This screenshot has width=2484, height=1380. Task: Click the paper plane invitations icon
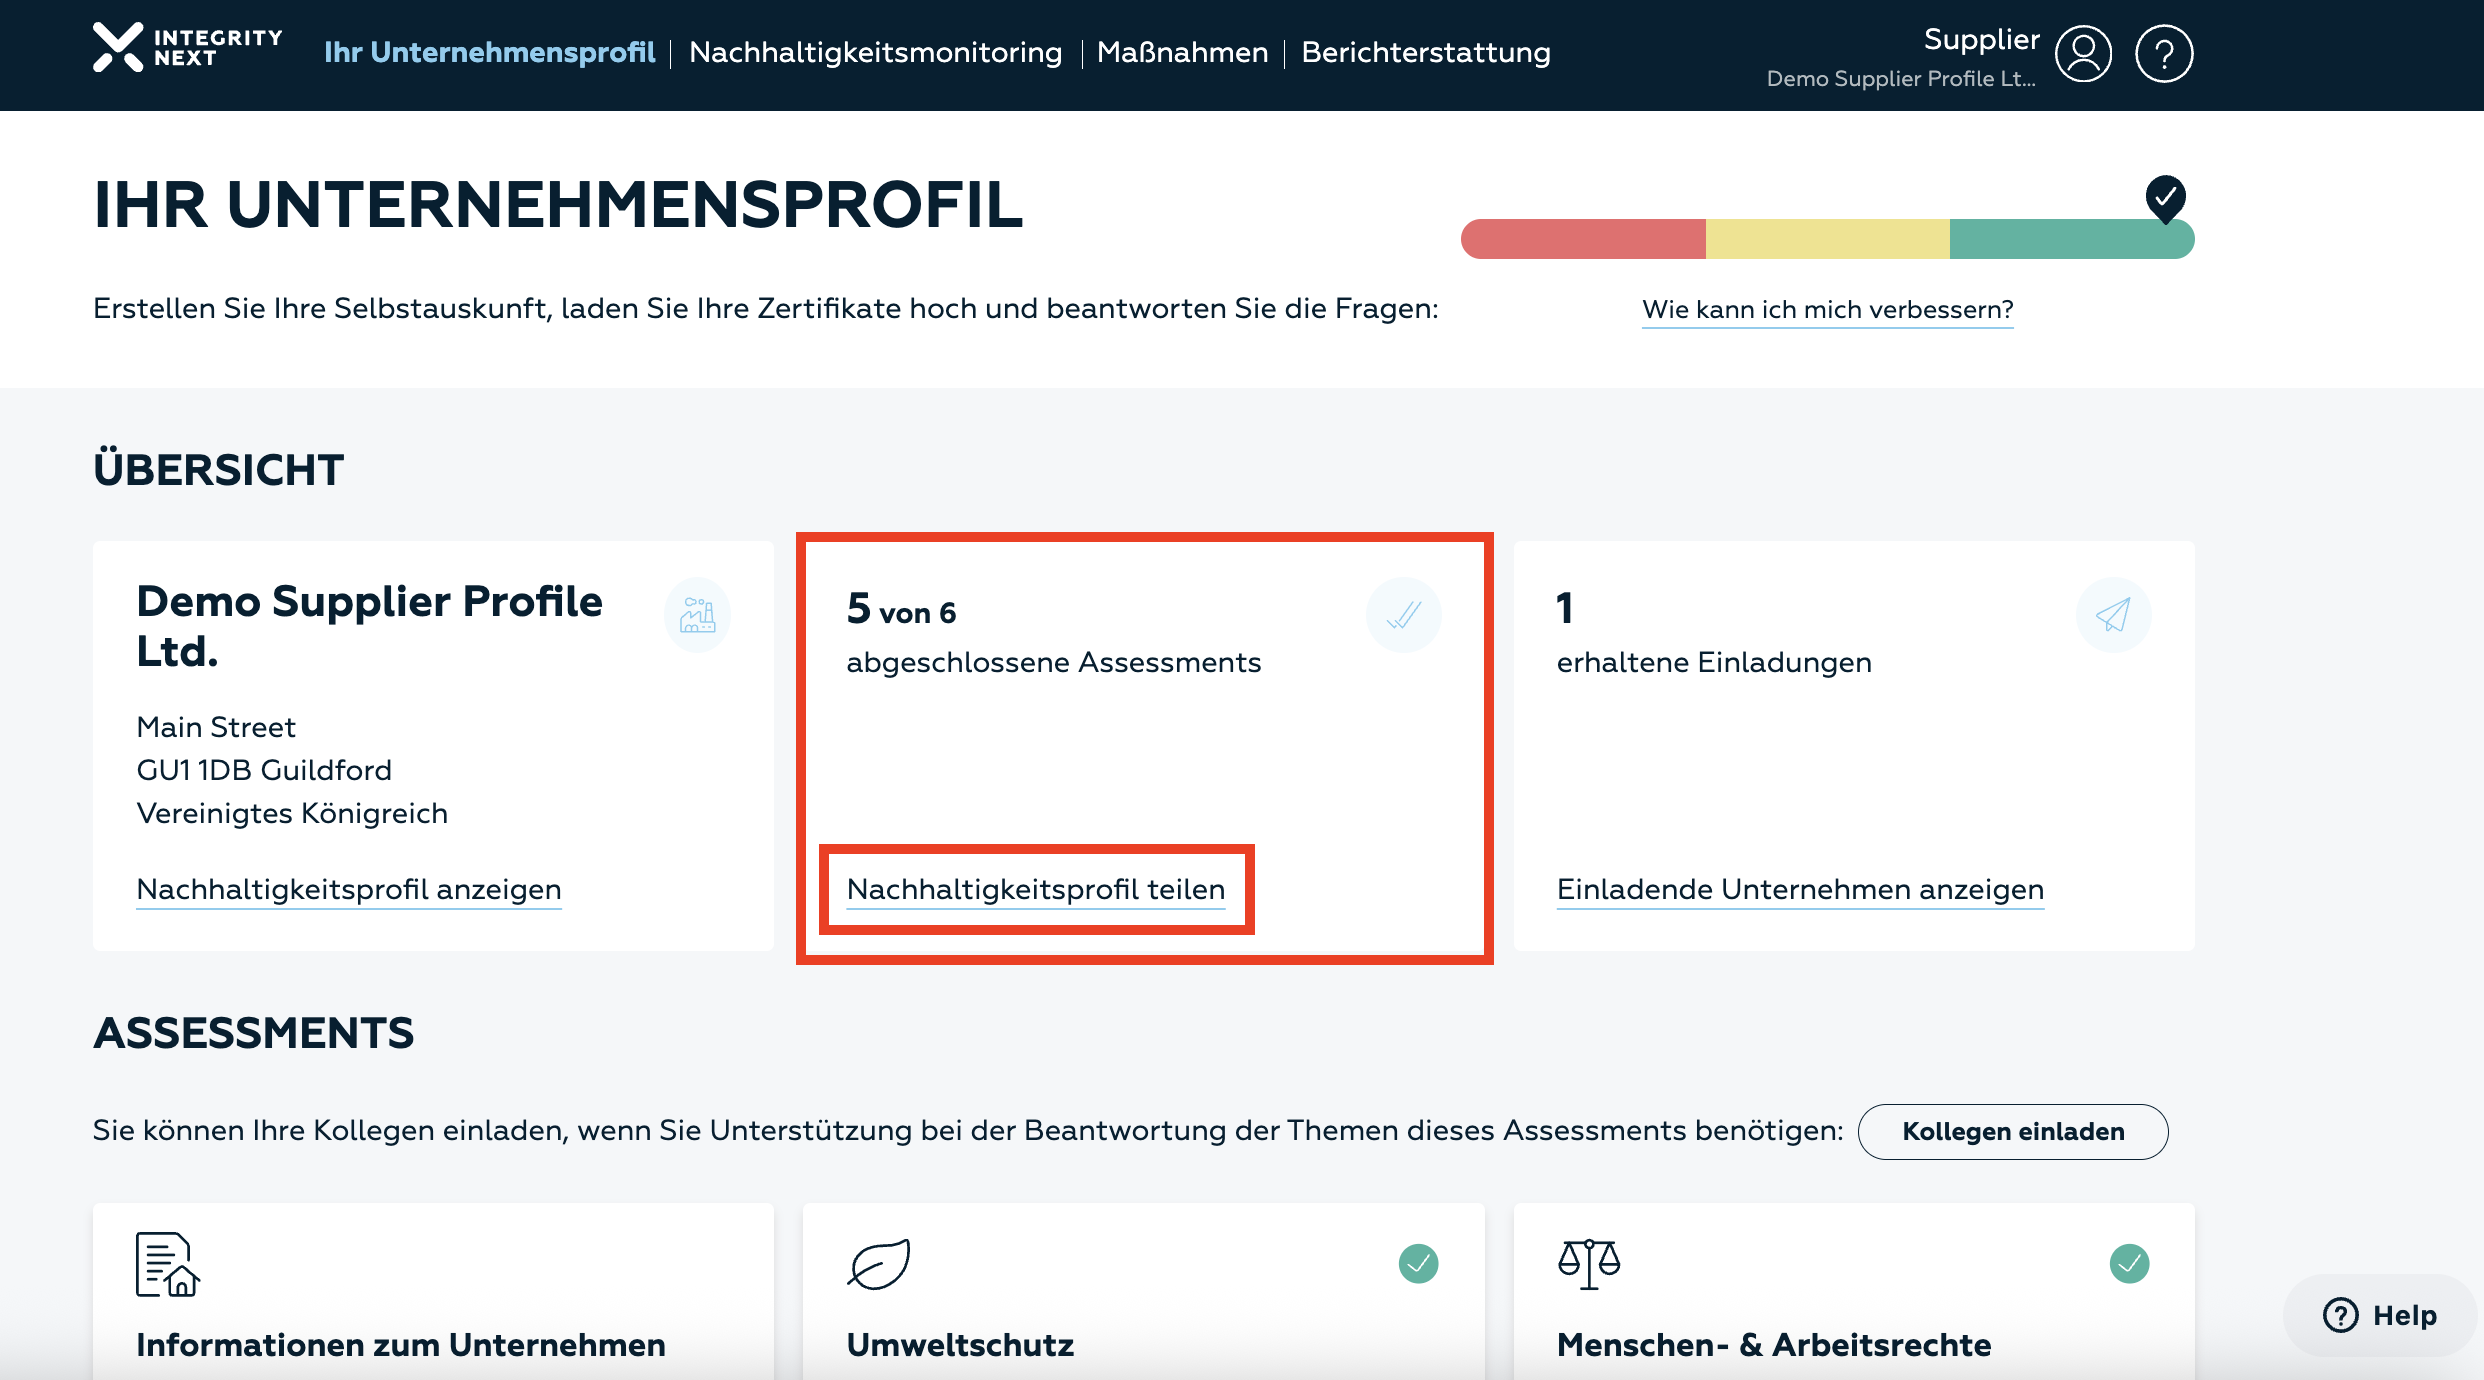[2112, 614]
